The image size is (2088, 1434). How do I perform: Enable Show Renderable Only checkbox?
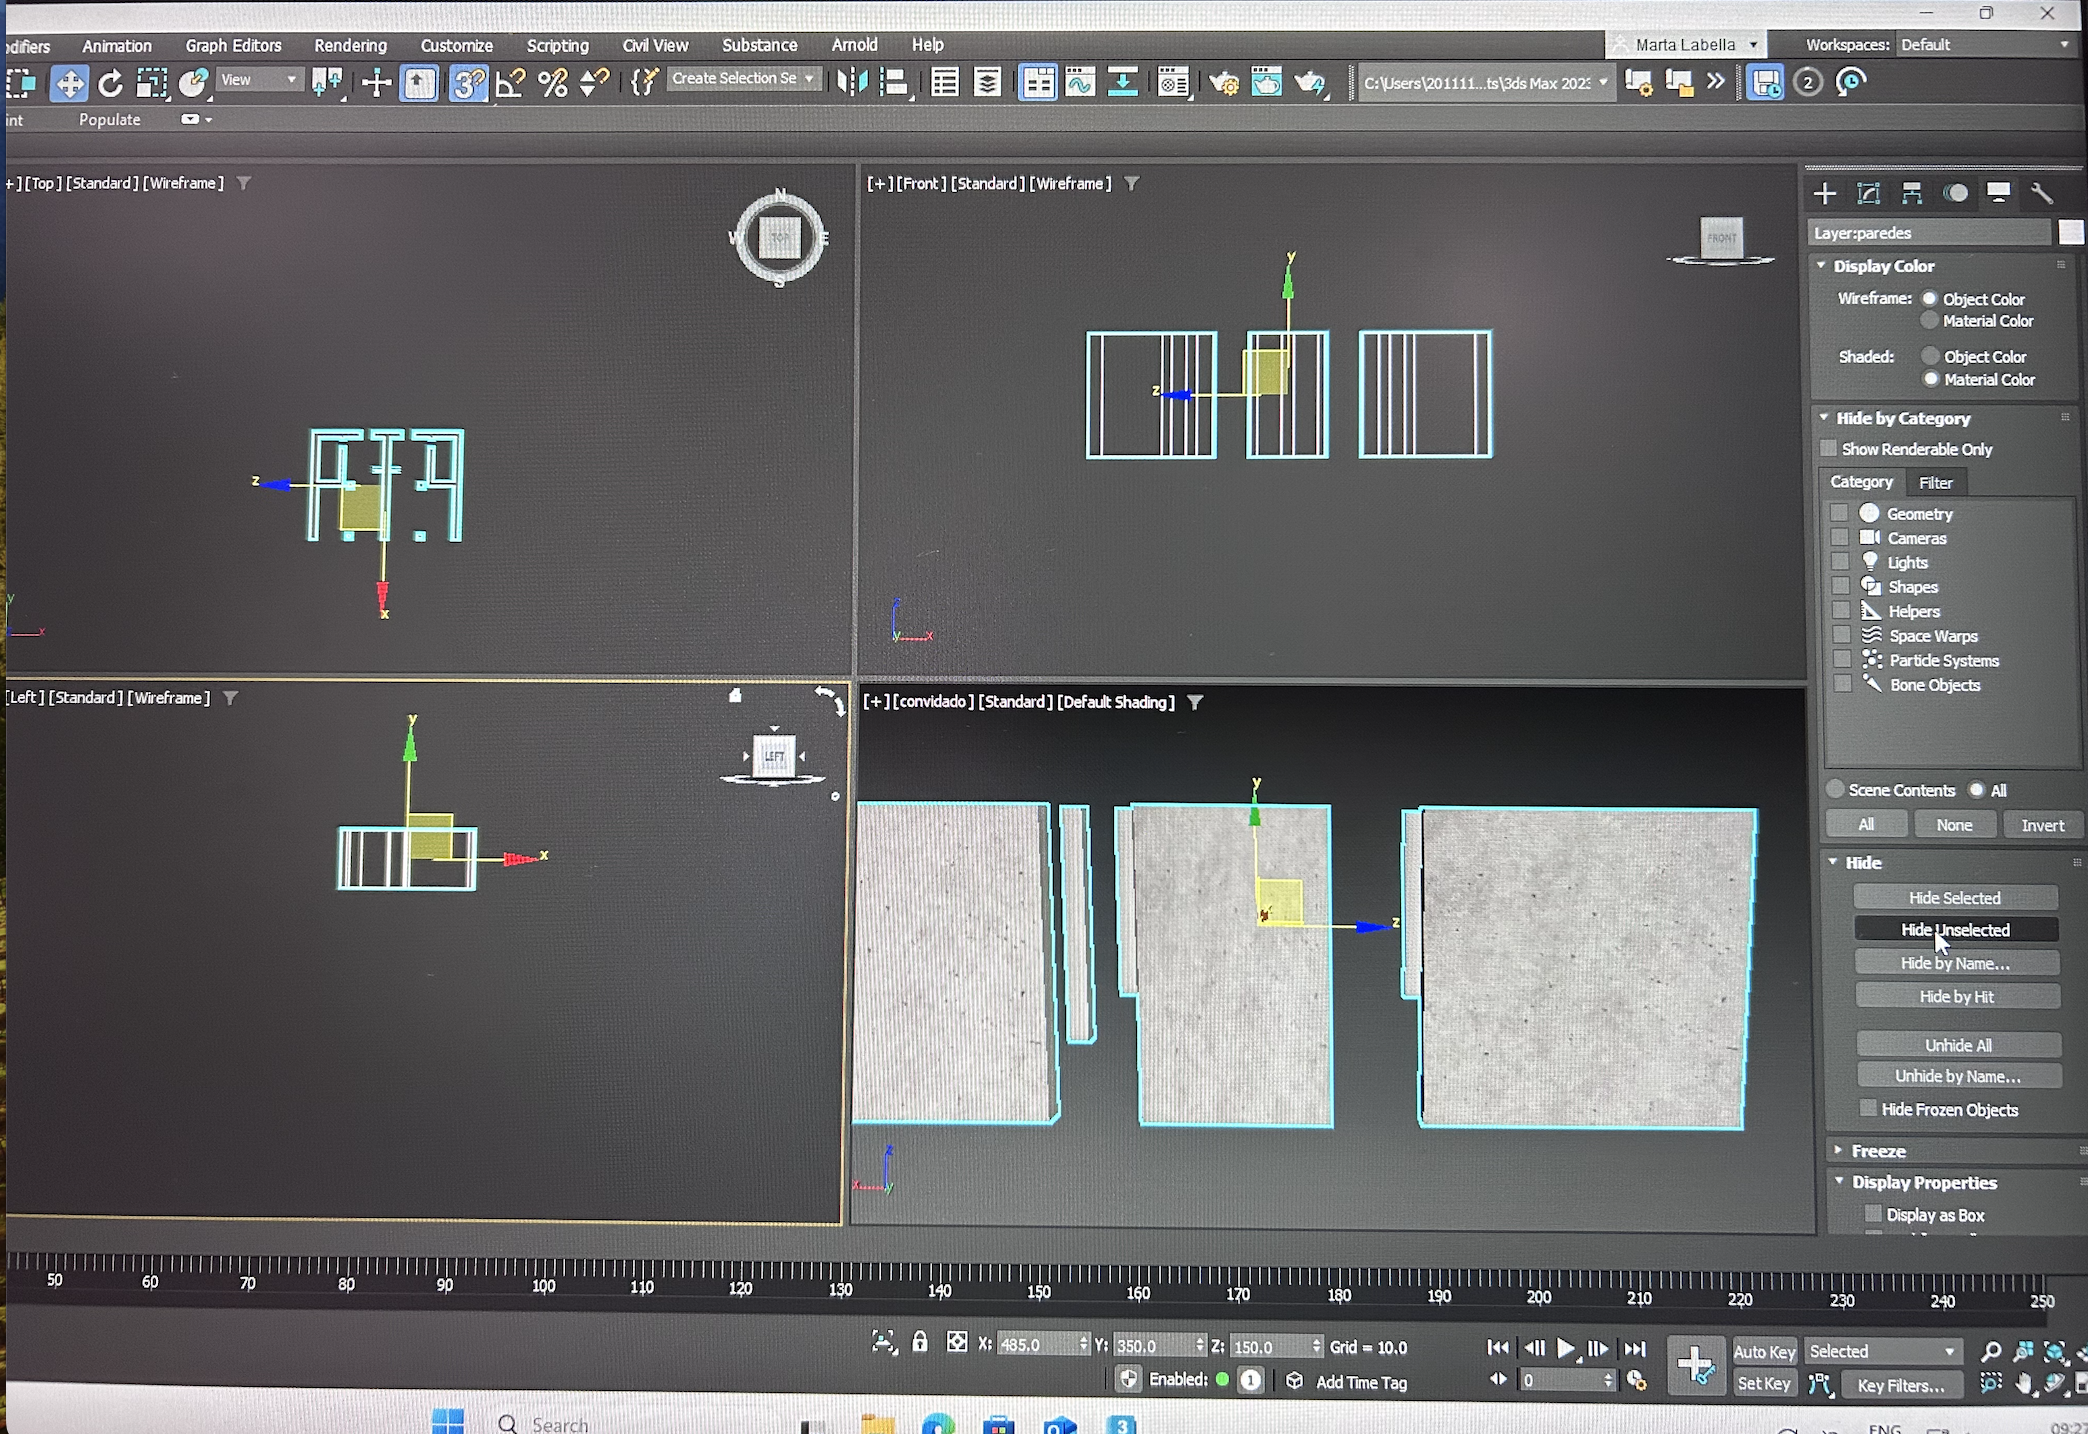(x=1829, y=449)
